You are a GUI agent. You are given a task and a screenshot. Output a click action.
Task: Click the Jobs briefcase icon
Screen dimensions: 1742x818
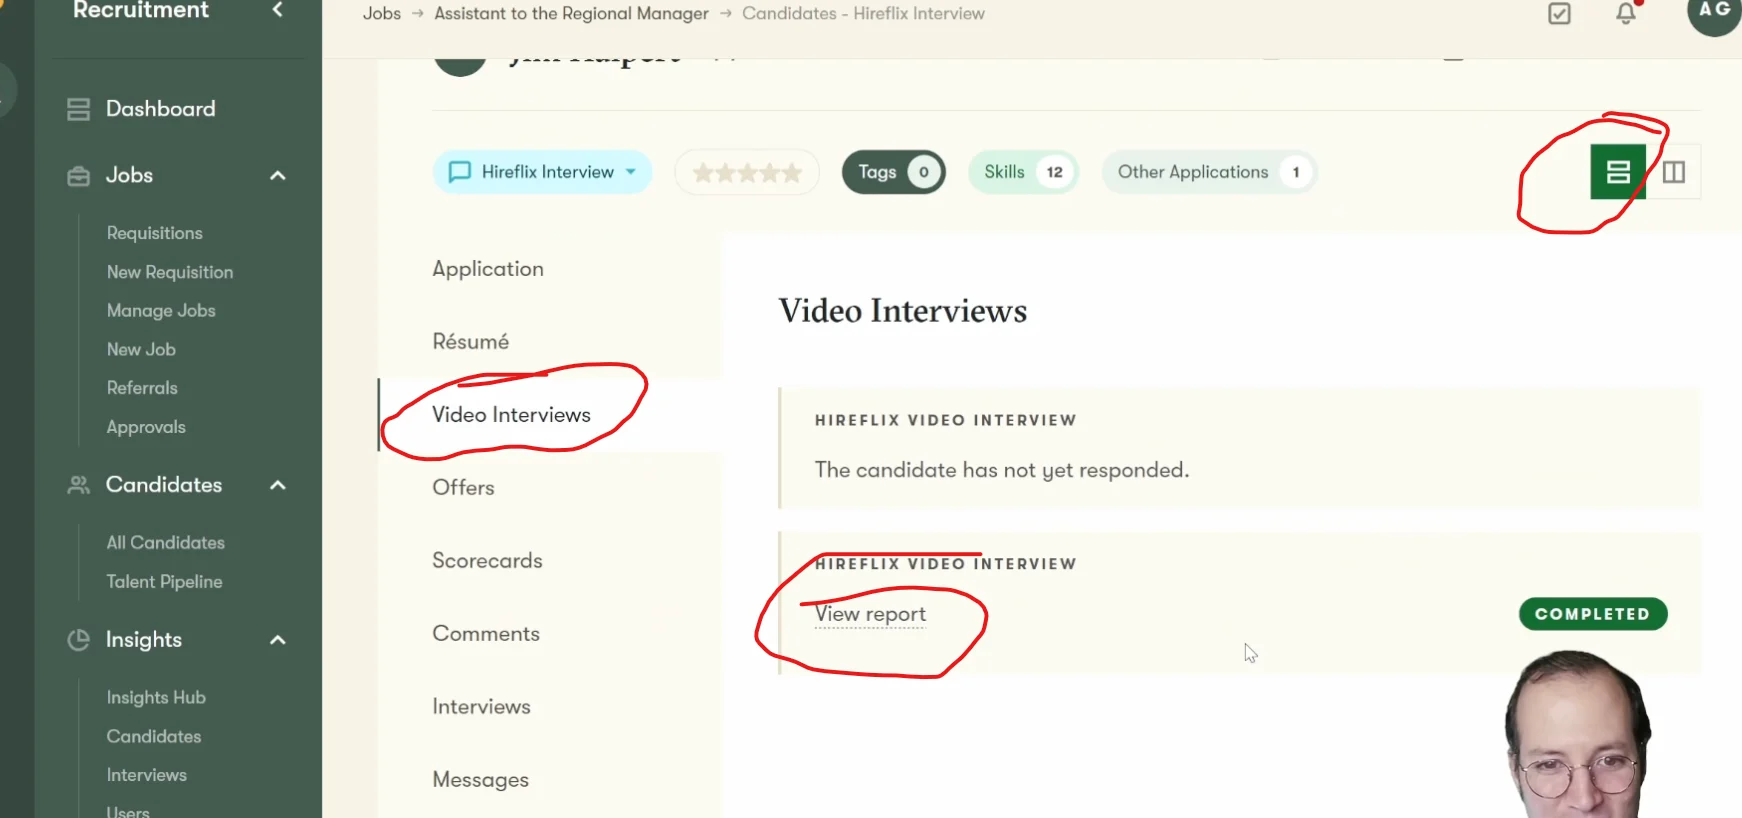tap(78, 176)
